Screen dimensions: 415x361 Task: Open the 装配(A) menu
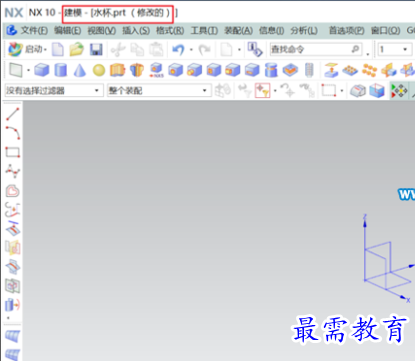click(238, 31)
